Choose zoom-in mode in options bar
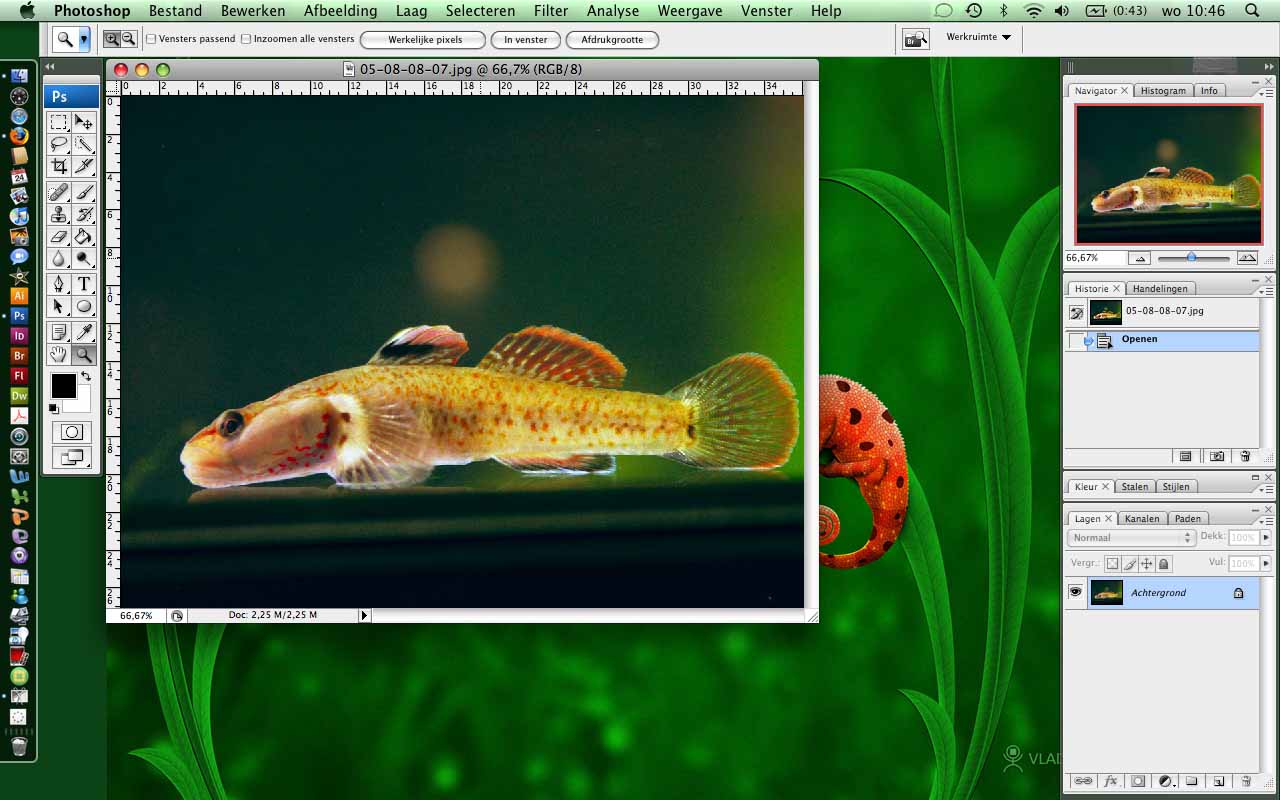The width and height of the screenshot is (1280, 800). (x=111, y=39)
